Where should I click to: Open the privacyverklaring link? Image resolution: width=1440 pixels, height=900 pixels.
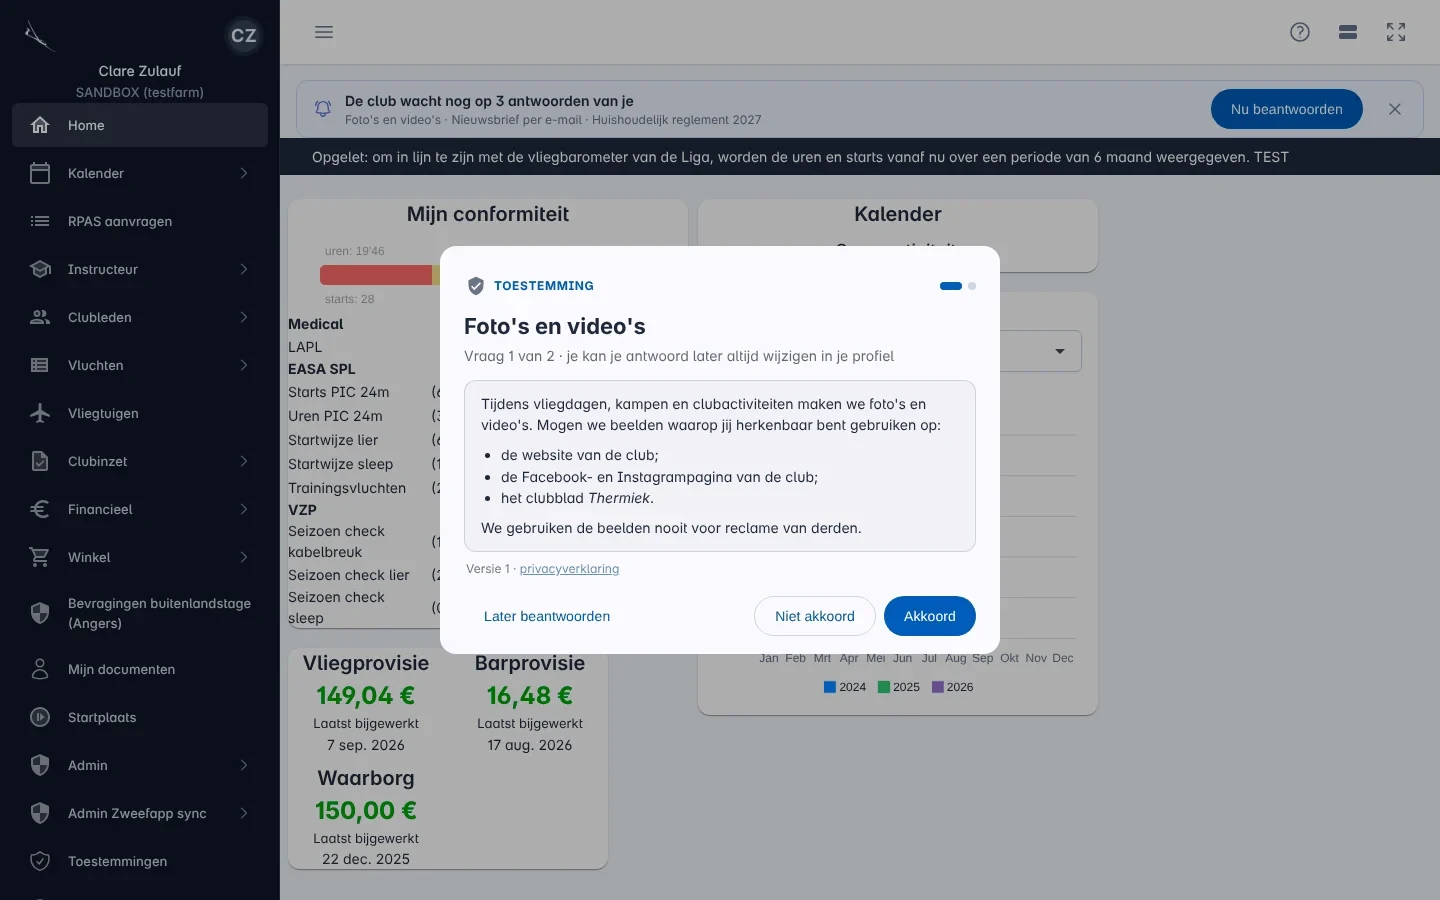569,569
